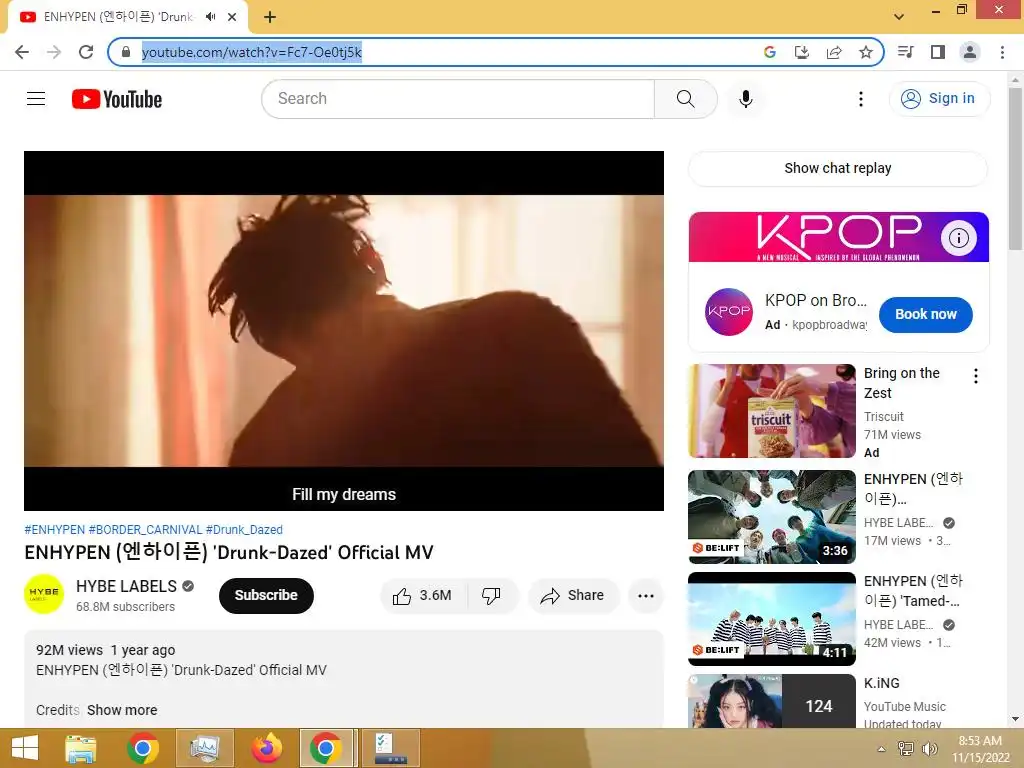The width and height of the screenshot is (1024, 768).
Task: Click the padlock site info icon
Action: click(x=126, y=52)
